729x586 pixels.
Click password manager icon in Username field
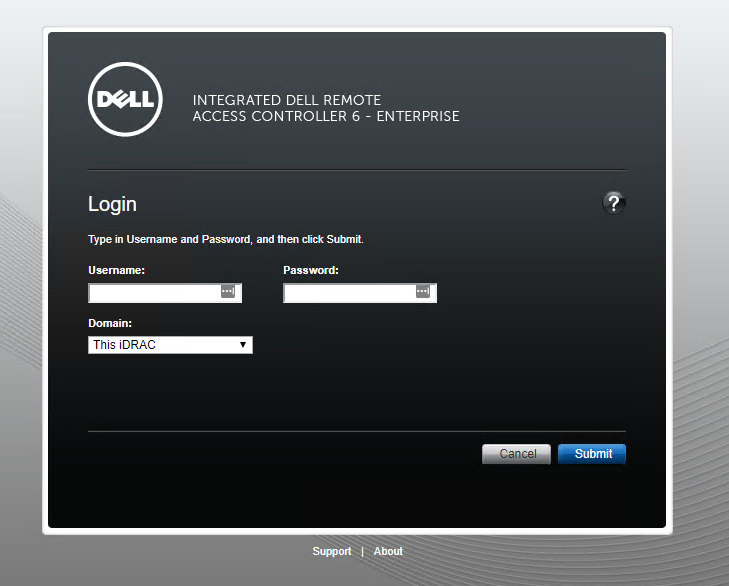(x=227, y=292)
